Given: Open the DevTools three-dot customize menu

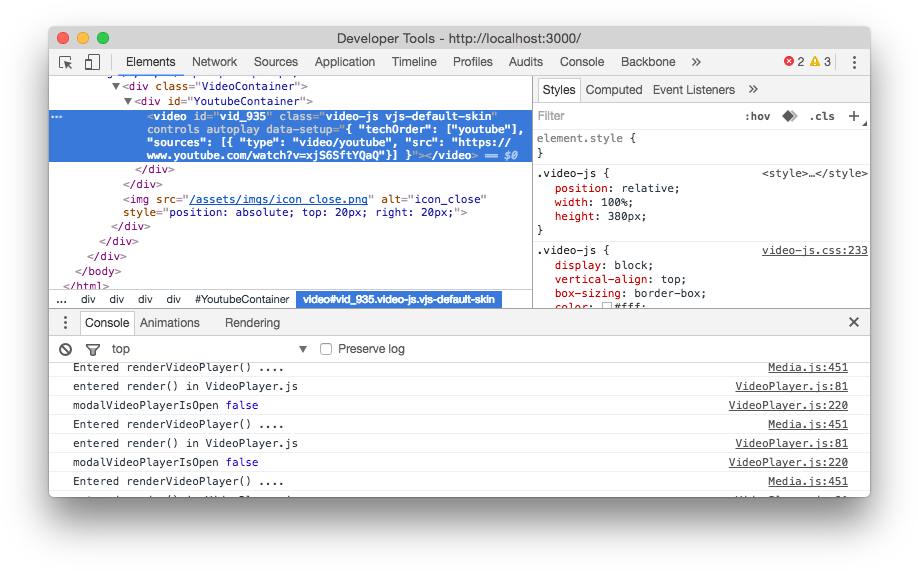Looking at the screenshot, I should [x=854, y=62].
